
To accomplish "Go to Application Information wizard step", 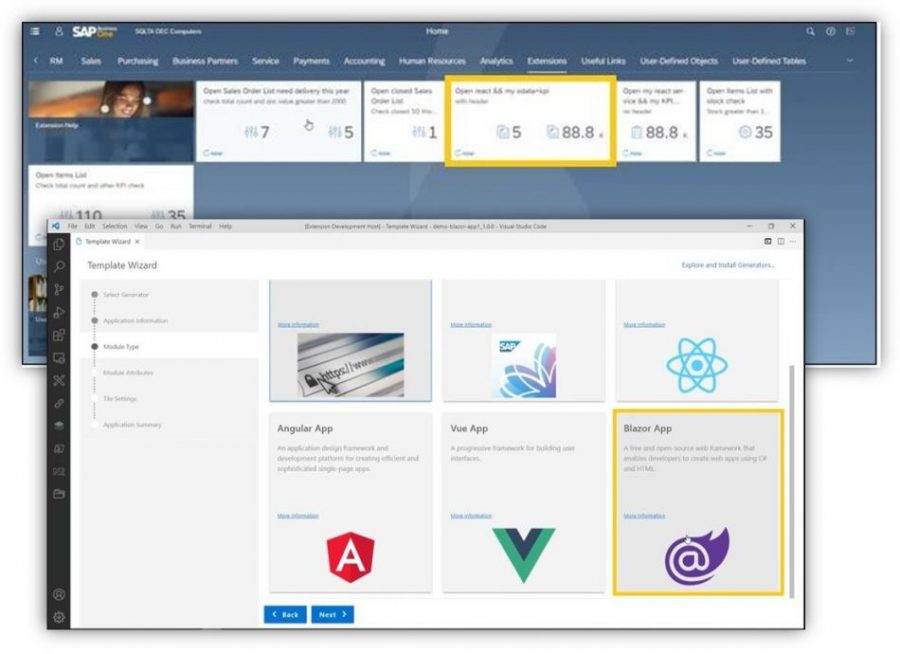I will (135, 321).
